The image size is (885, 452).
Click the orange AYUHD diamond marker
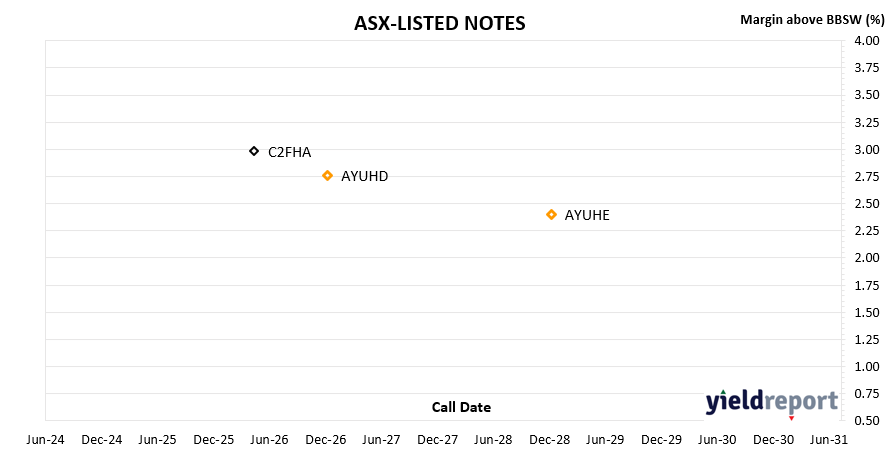327,175
